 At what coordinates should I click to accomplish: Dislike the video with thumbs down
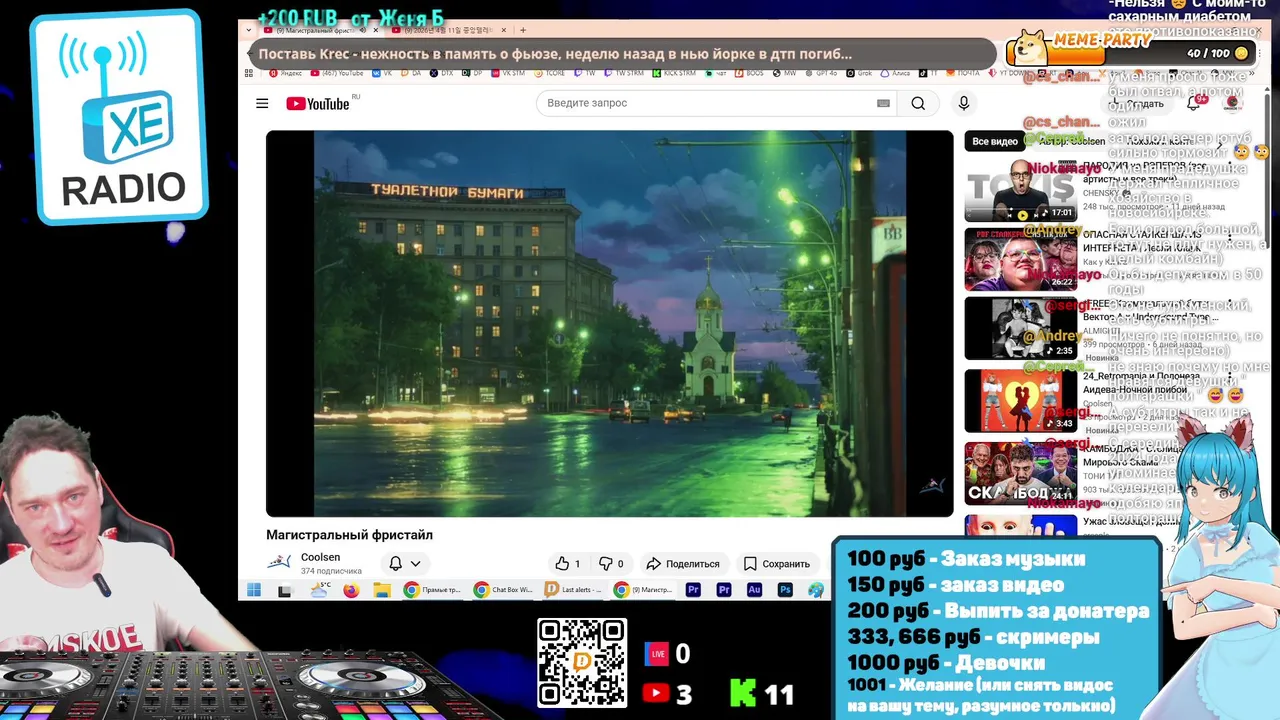point(611,563)
